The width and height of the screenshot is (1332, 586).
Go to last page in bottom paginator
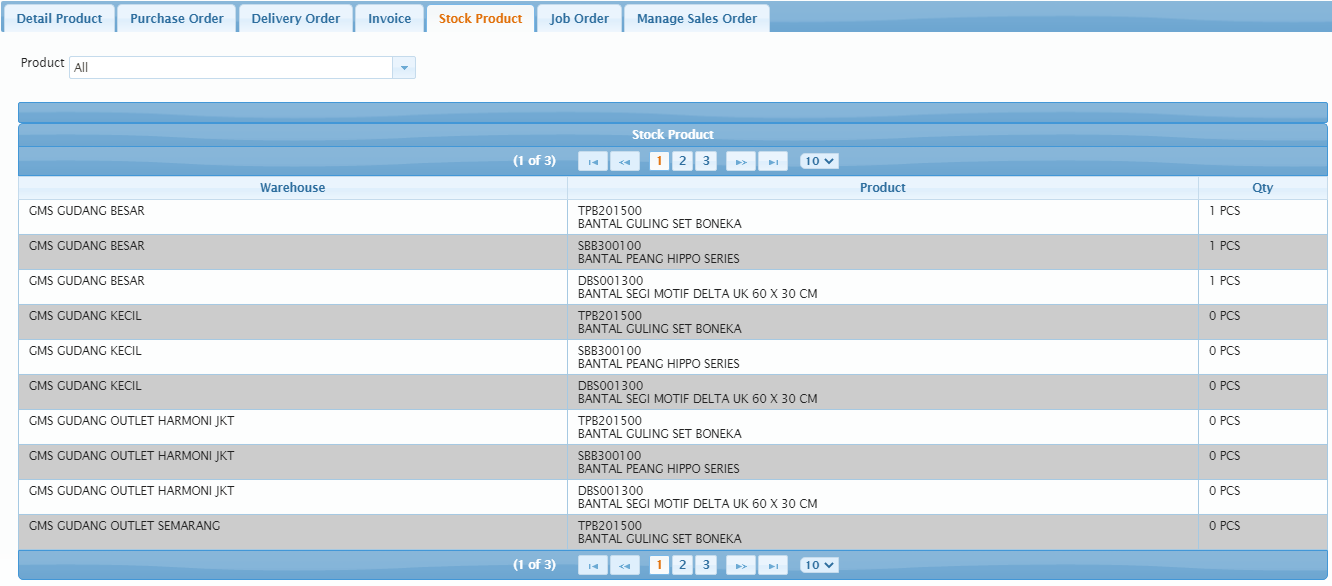click(773, 565)
